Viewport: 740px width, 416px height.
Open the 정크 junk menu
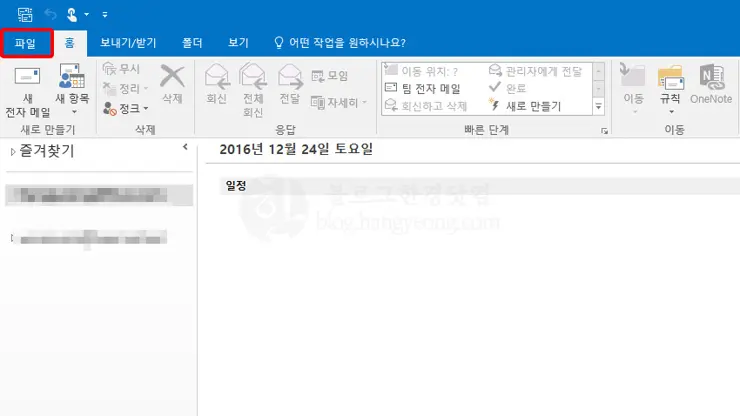(x=126, y=109)
